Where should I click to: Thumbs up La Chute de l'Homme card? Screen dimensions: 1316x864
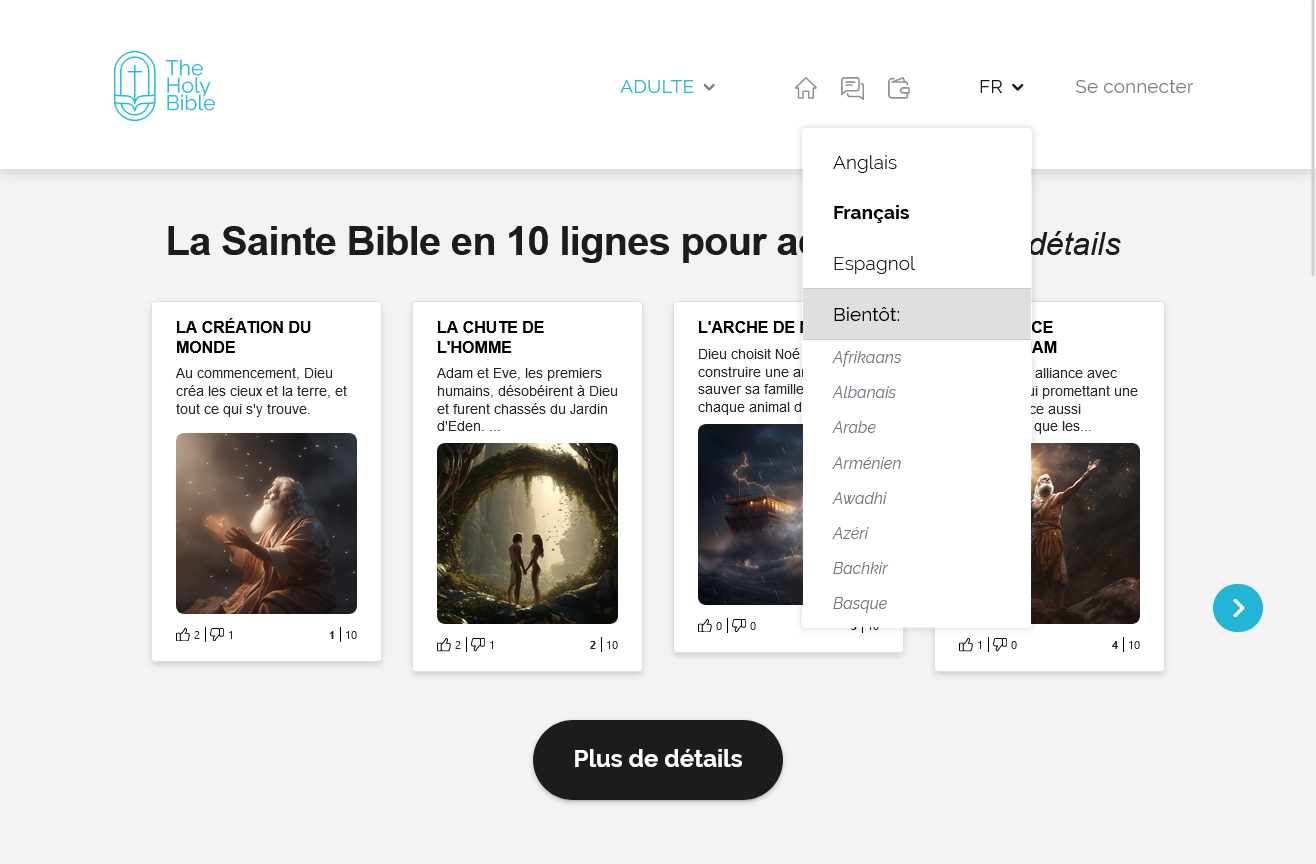pos(444,645)
